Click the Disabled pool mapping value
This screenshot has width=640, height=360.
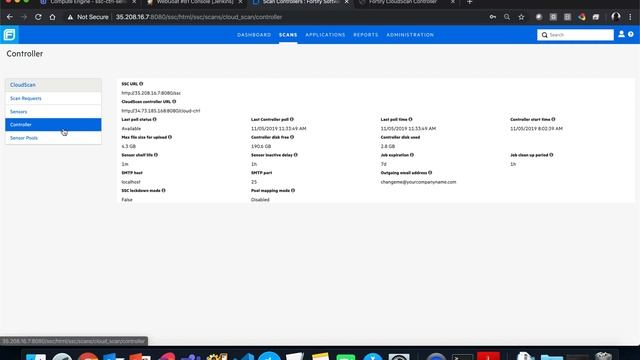tap(260, 200)
